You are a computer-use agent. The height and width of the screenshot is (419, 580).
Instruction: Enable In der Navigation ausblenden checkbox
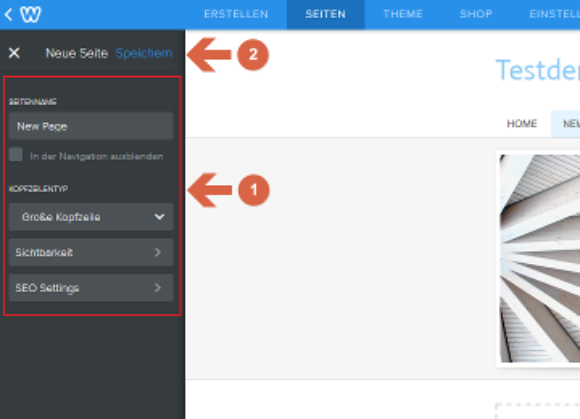coord(16,154)
